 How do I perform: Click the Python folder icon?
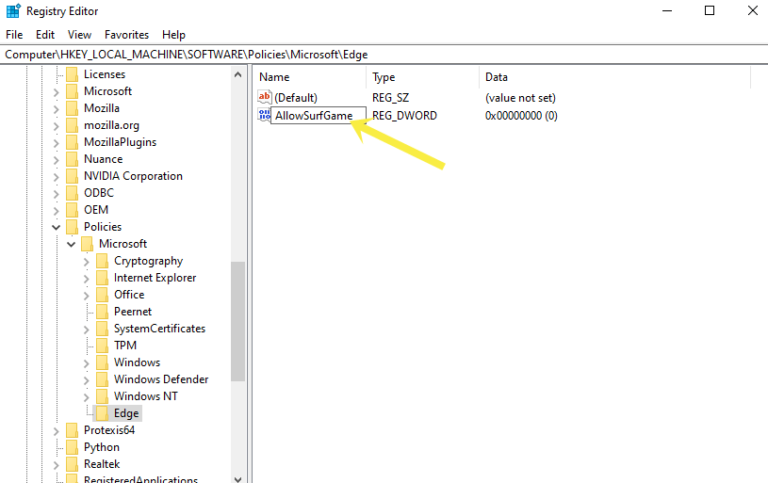click(72, 447)
